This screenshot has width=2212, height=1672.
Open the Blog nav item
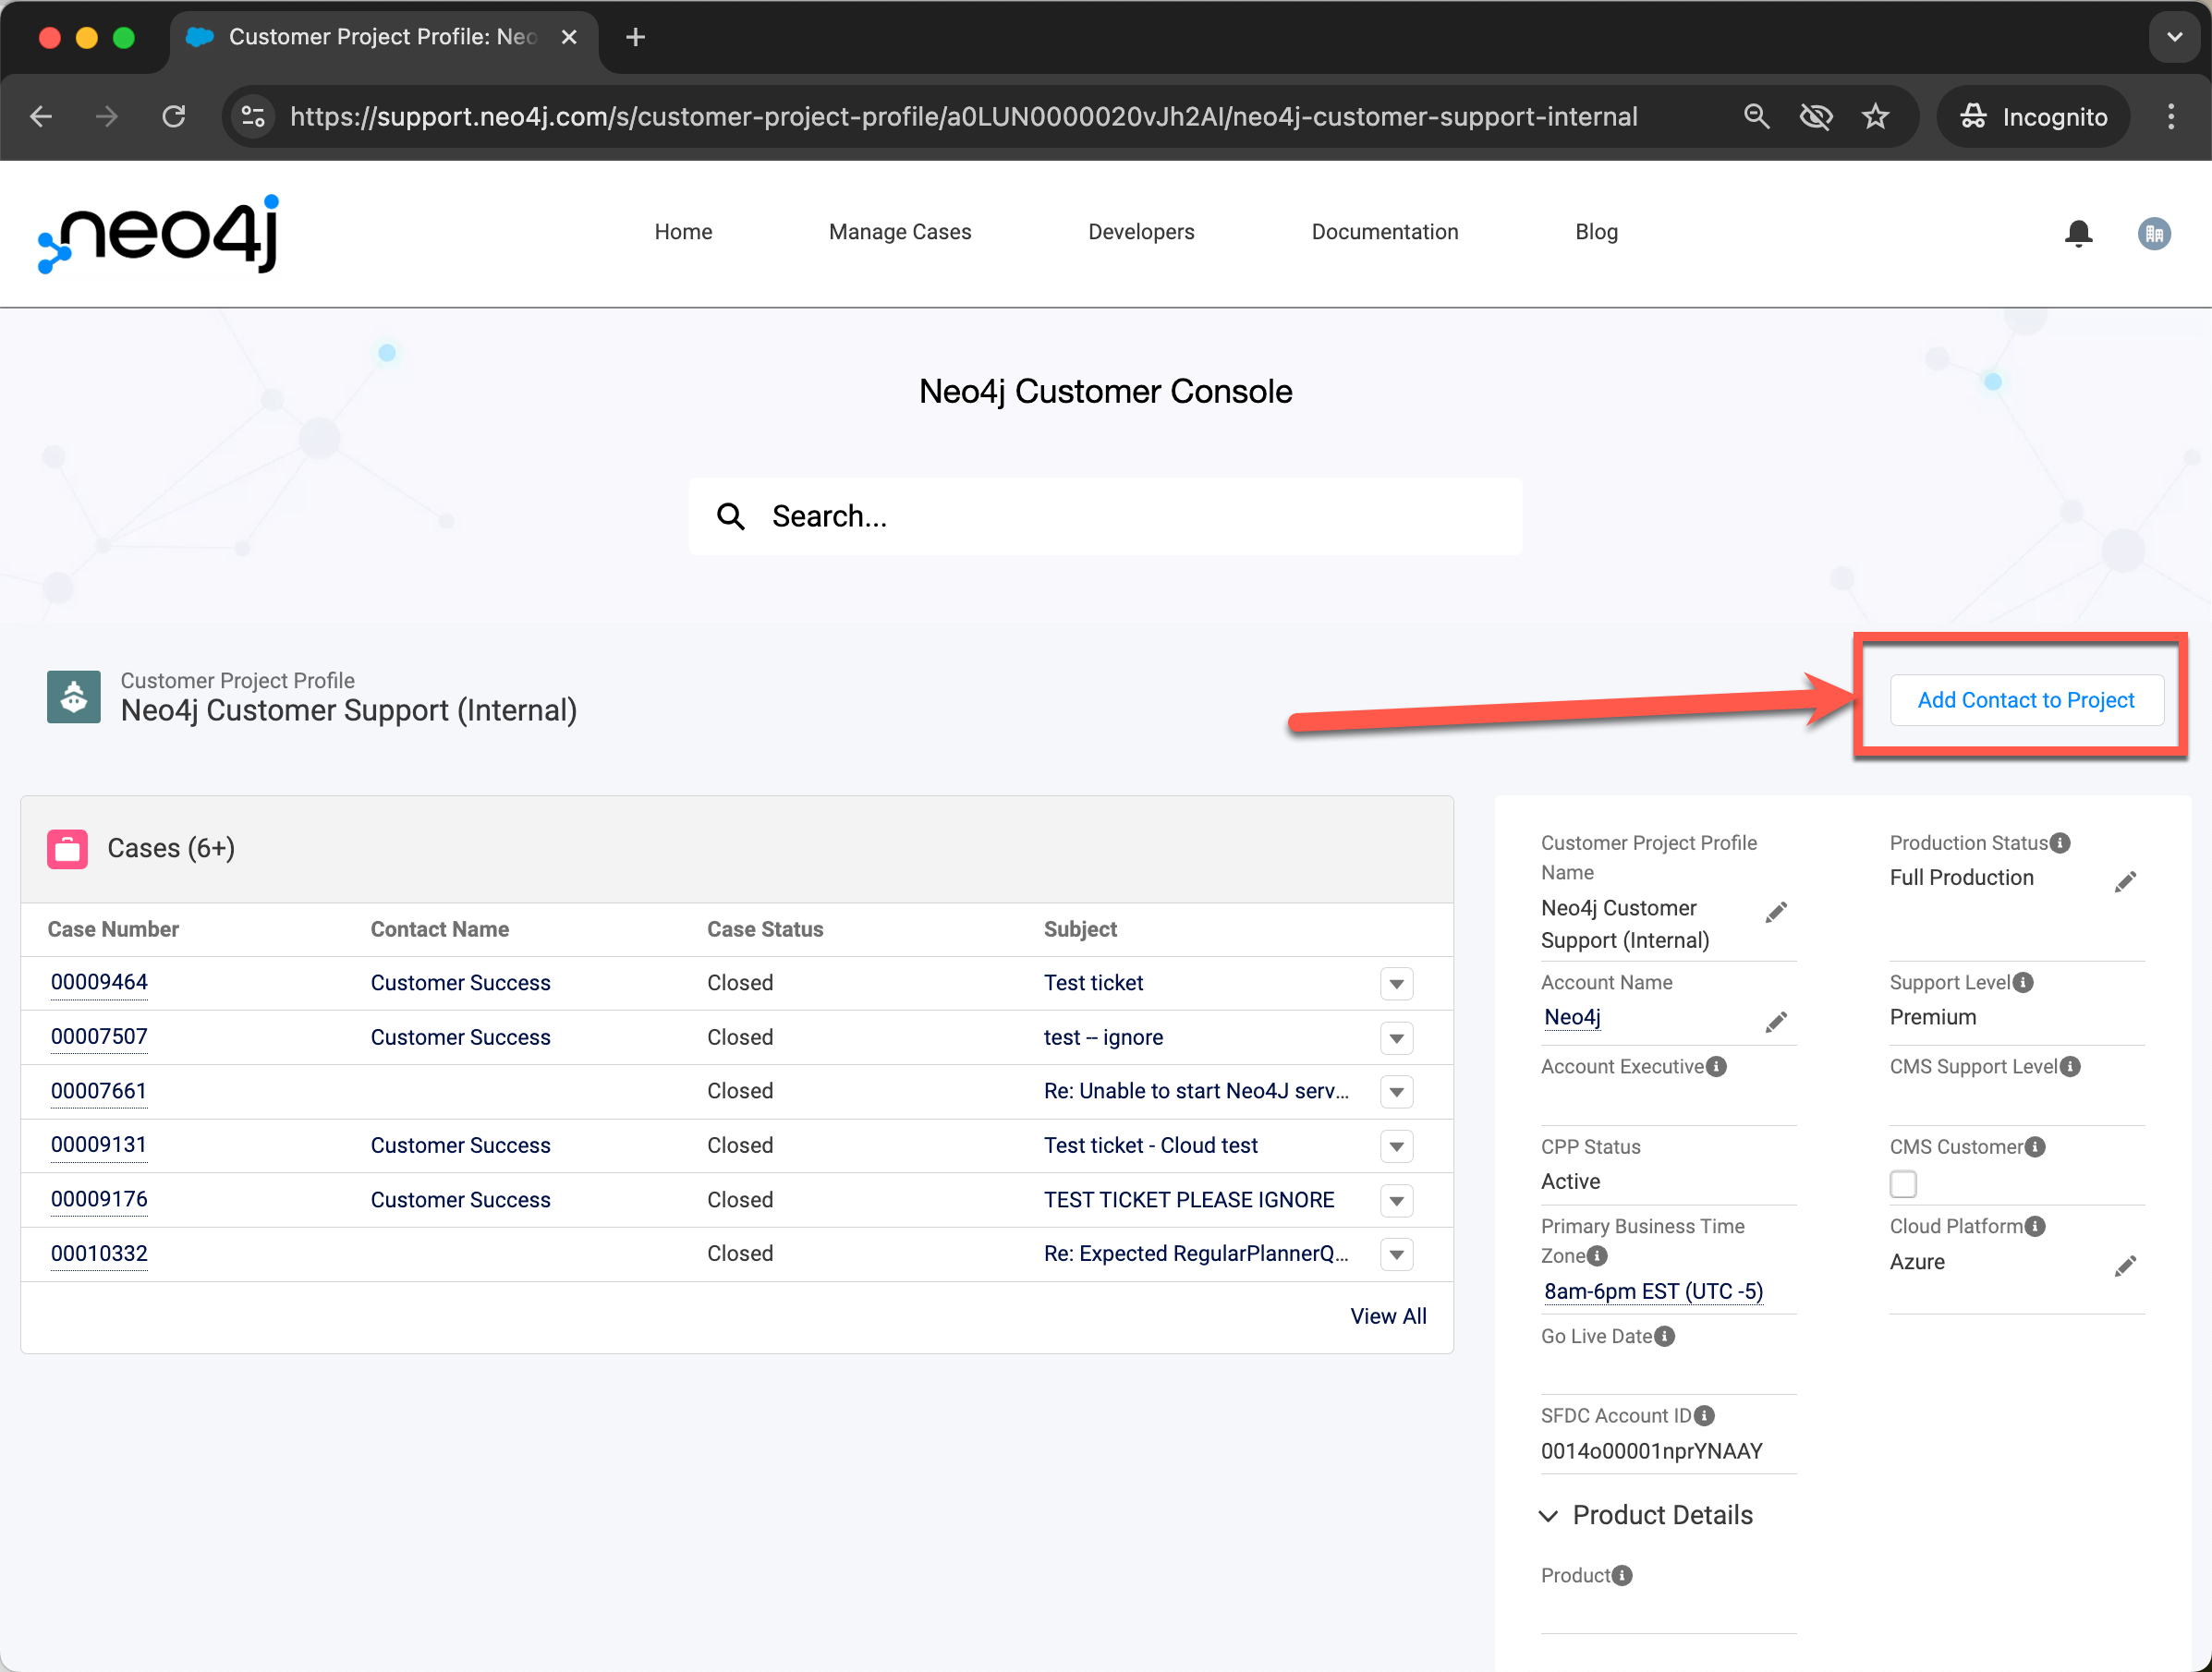point(1596,232)
